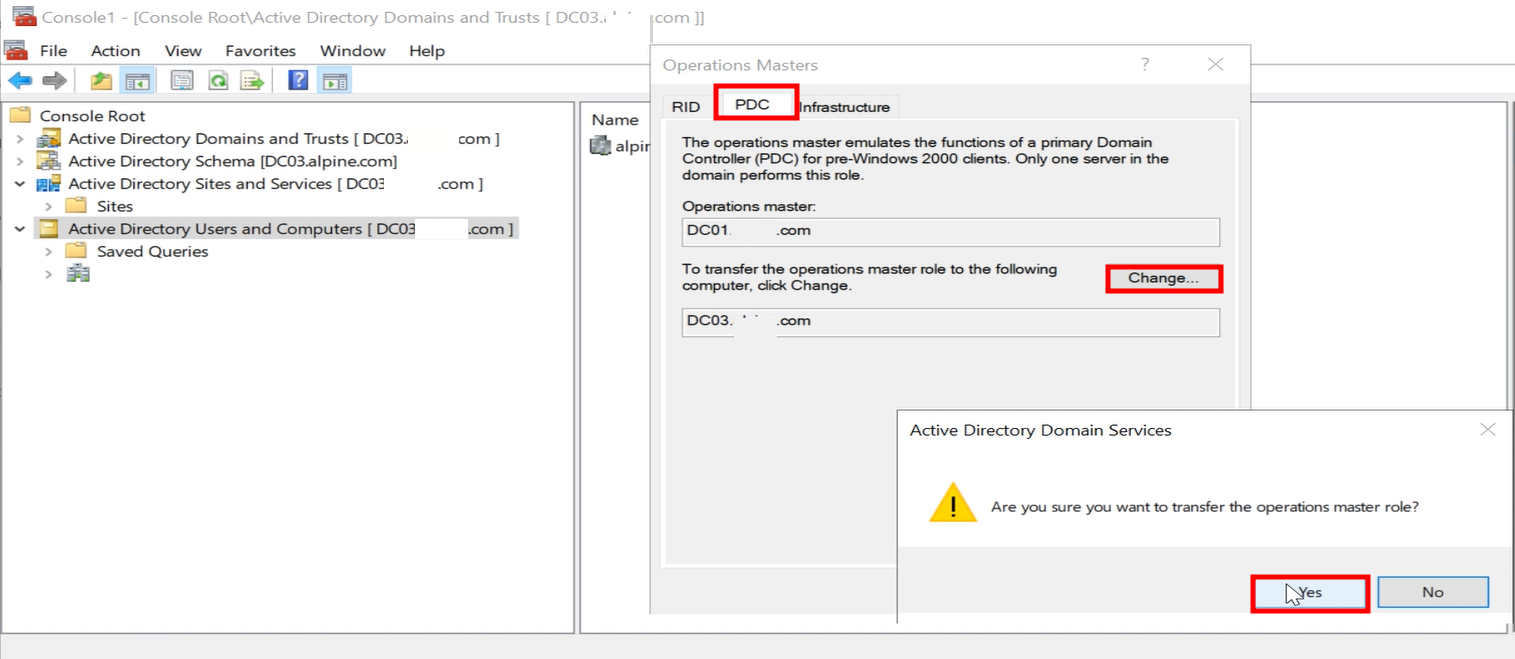Click the Sites folder icon
The image size is (1515, 659).
pyautogui.click(x=76, y=206)
